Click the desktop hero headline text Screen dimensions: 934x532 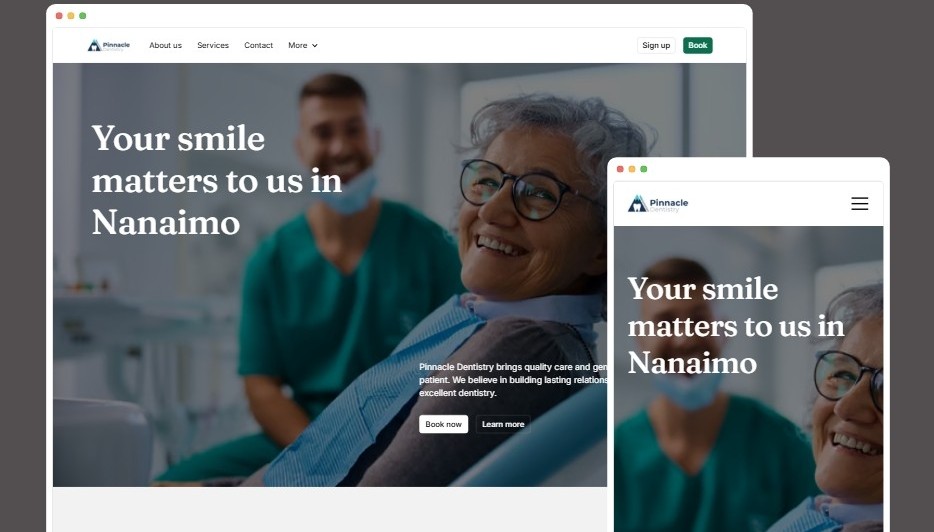pos(217,181)
